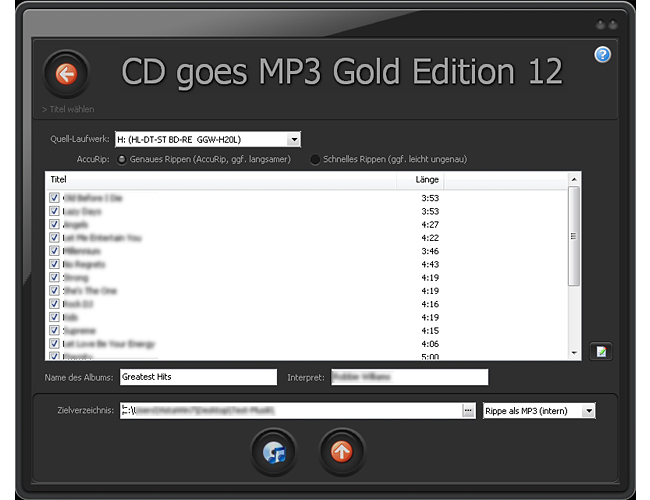Start ripping with the CD music icon
The height and width of the screenshot is (500, 650).
coord(274,452)
